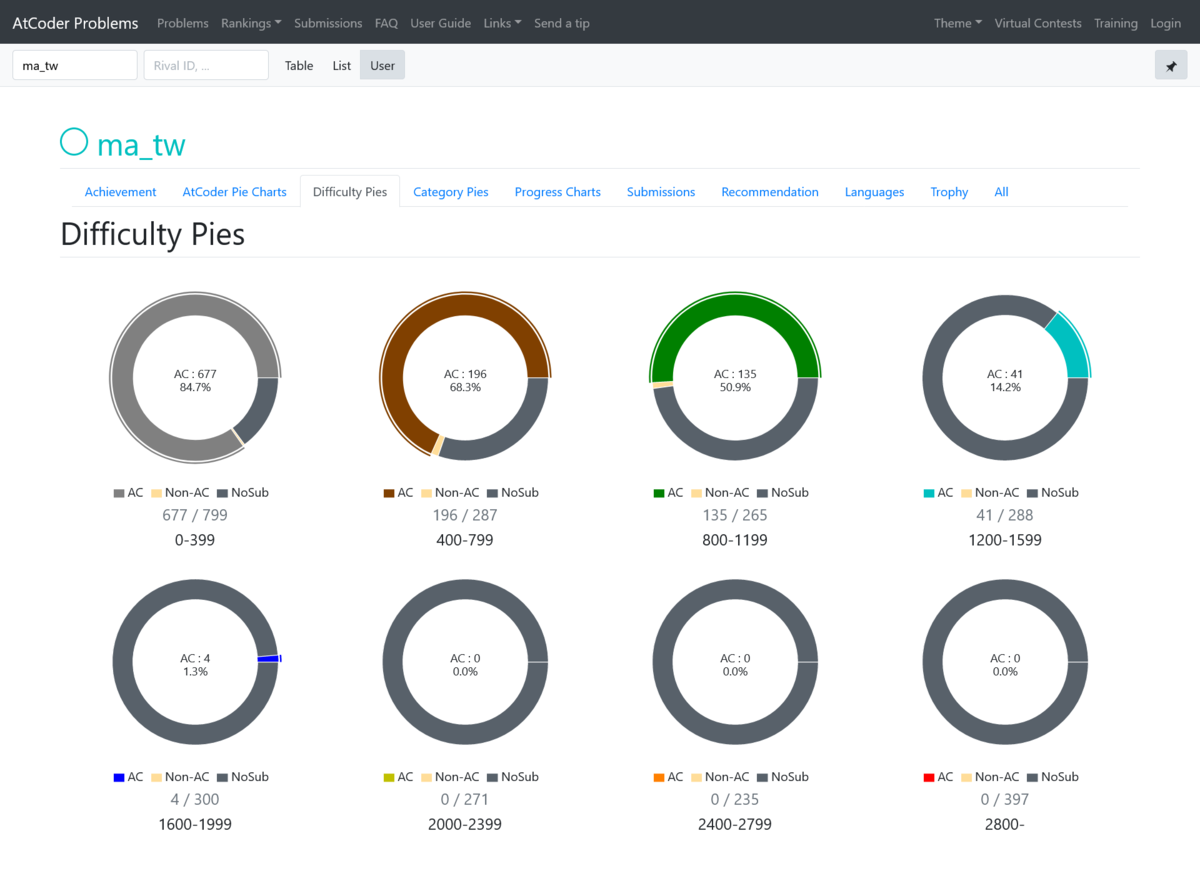This screenshot has width=1200, height=876.
Task: Toggle cyan AC legend in 1200-1599 pie
Action: pos(938,493)
